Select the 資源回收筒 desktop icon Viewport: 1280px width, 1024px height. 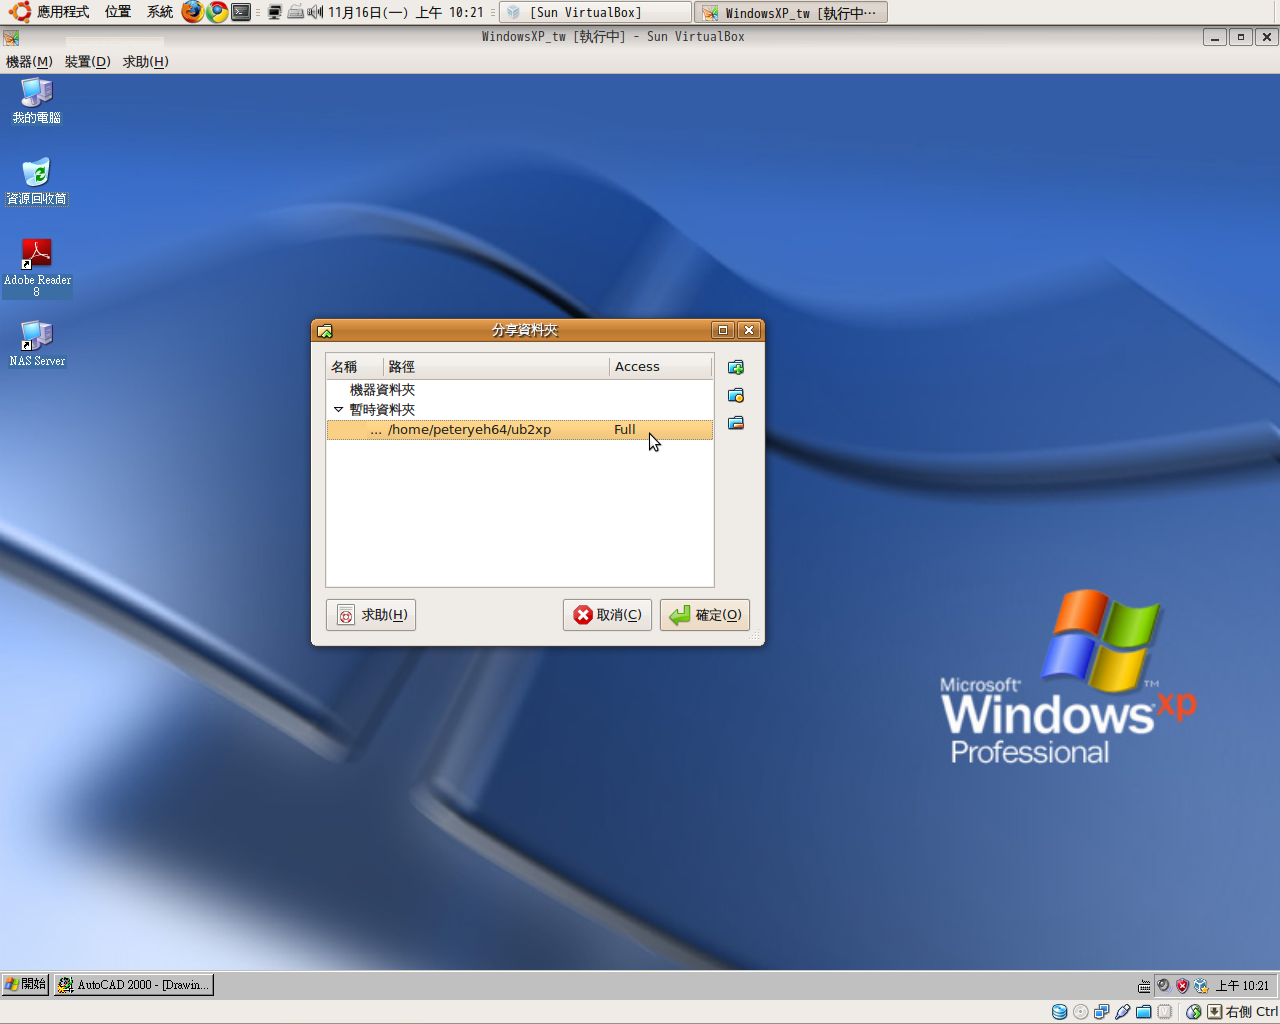click(37, 182)
